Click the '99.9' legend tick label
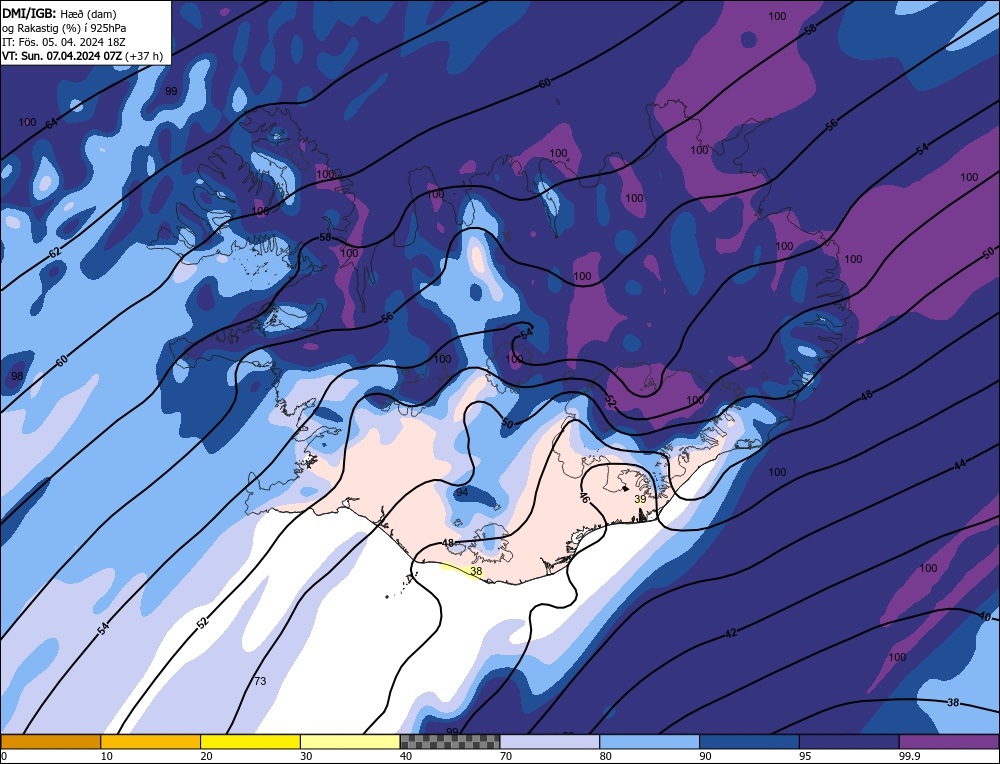This screenshot has width=1000, height=764. pos(909,756)
